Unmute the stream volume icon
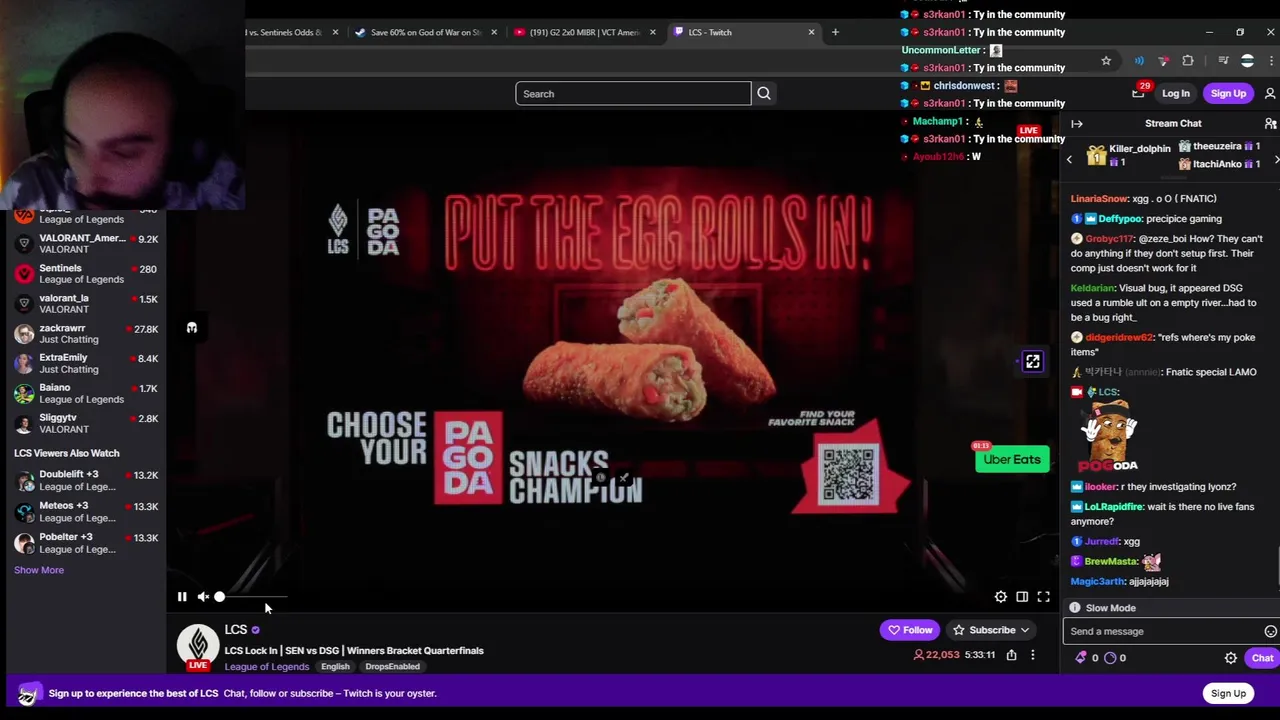 pos(203,597)
